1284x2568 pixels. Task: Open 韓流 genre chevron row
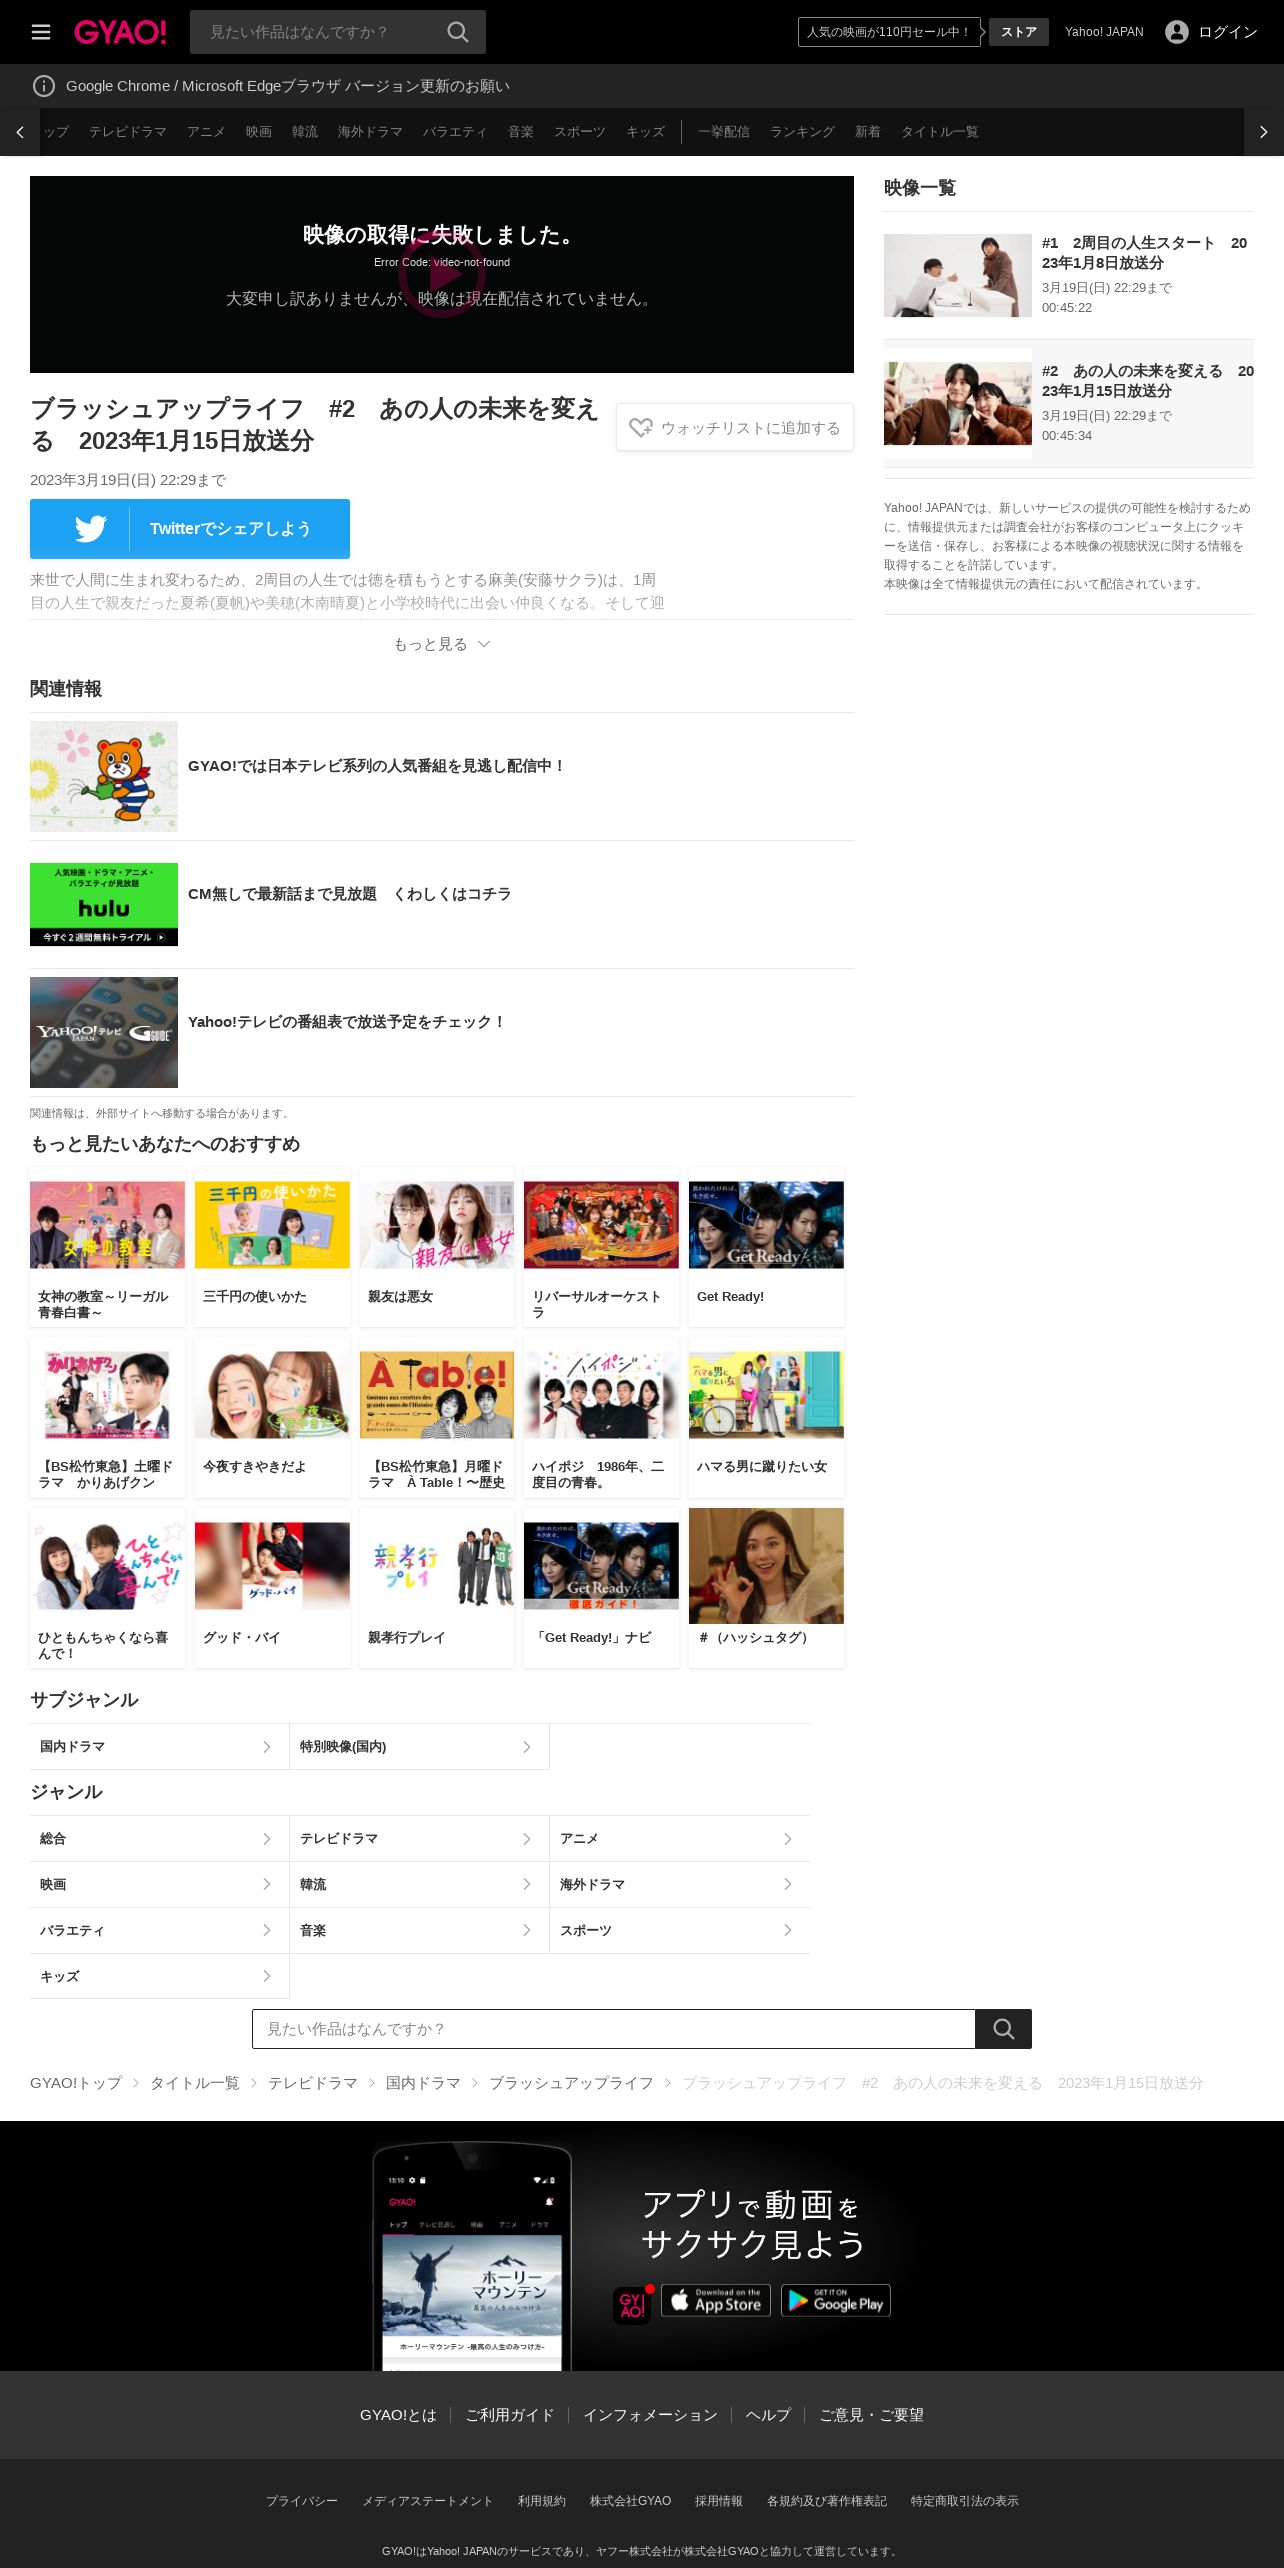(419, 1885)
